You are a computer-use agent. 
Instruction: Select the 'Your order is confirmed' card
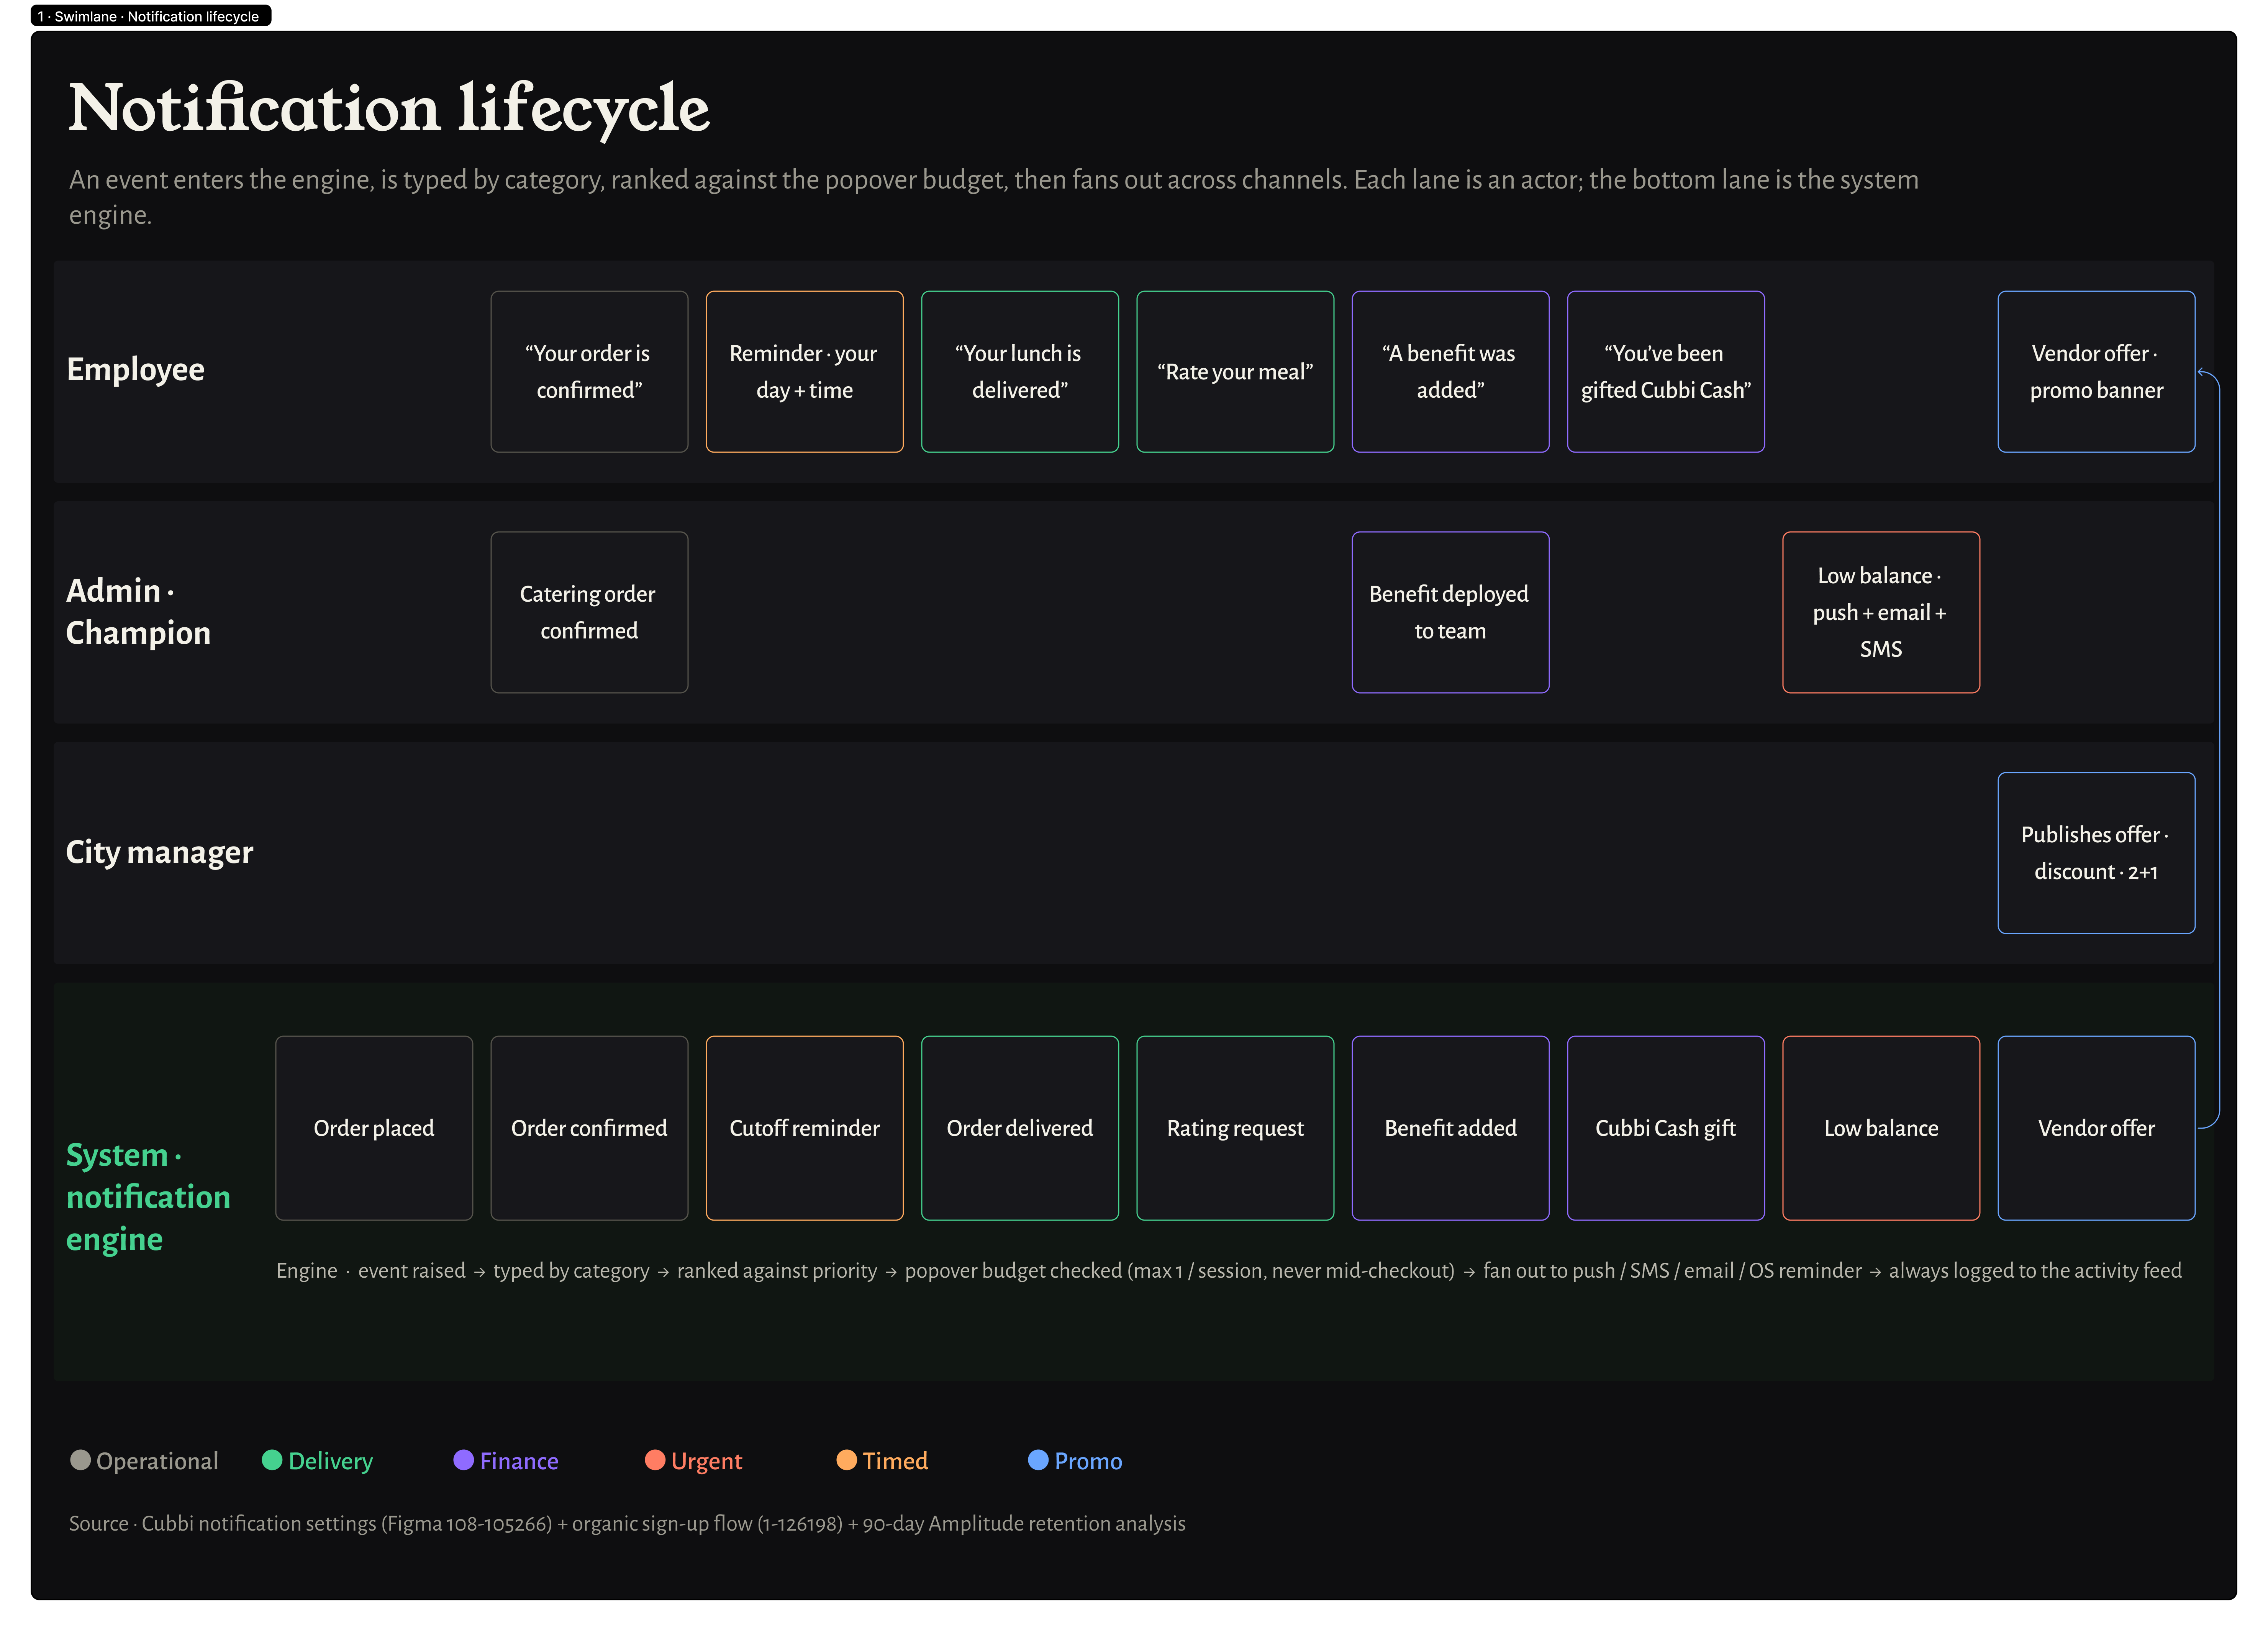click(x=589, y=372)
